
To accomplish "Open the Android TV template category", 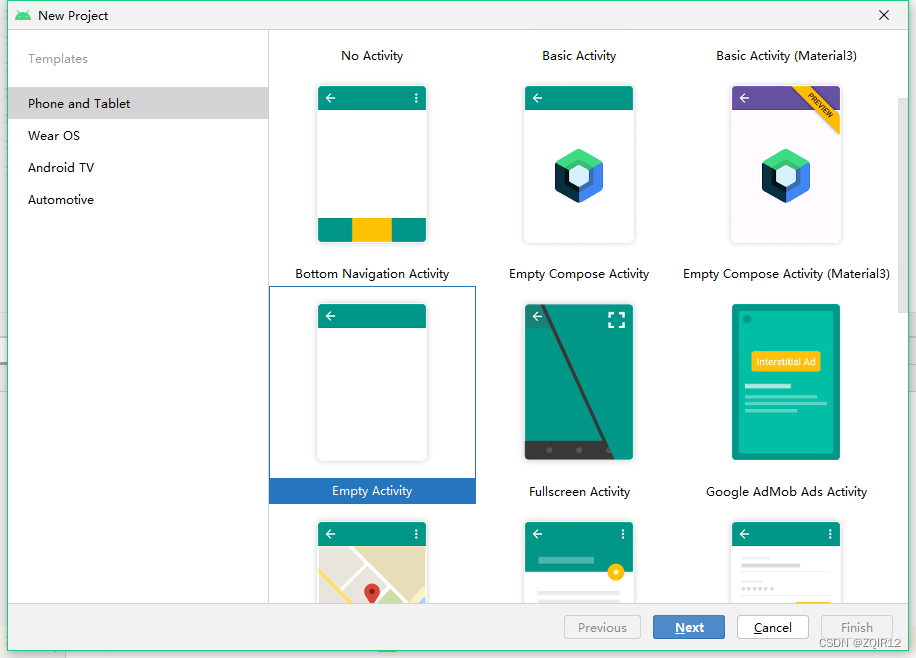I will tap(61, 168).
